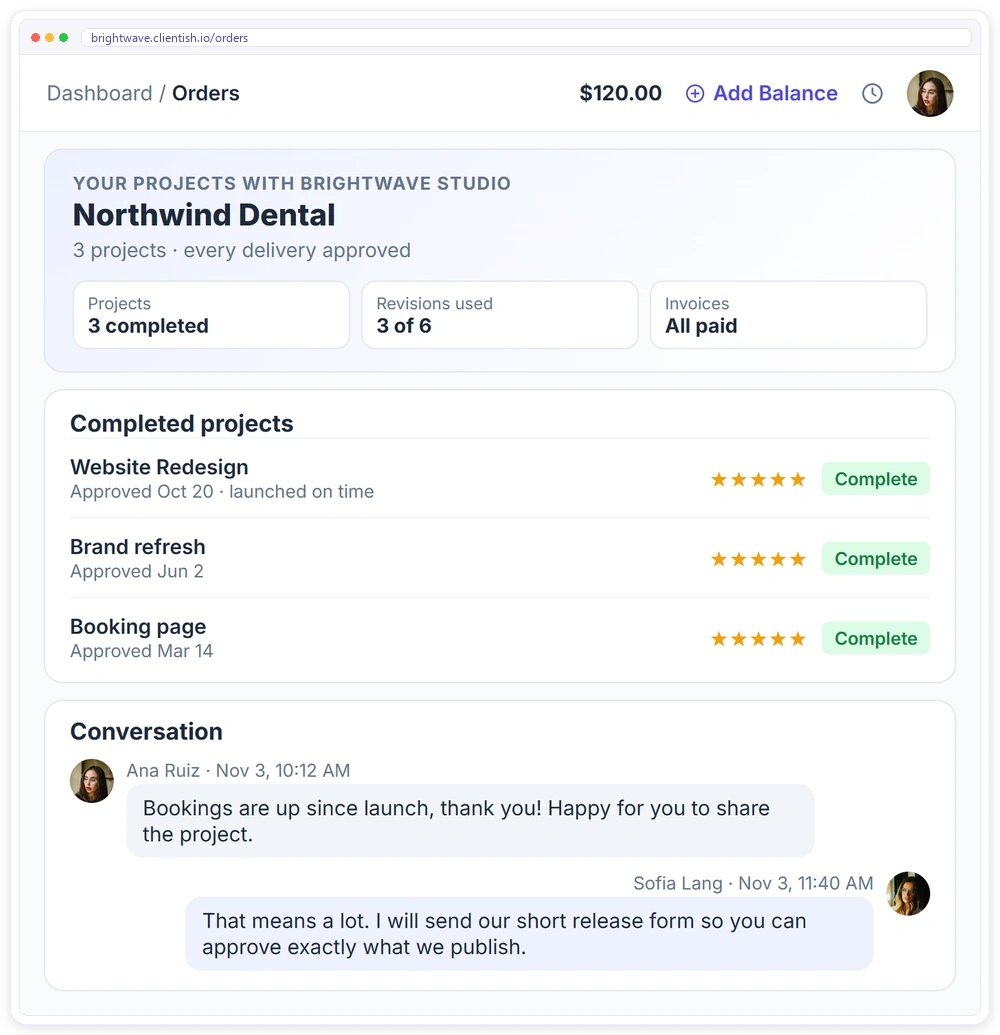Click the 'Approved Jun 2' text
Screen dimensions: 1000x1035
[137, 572]
